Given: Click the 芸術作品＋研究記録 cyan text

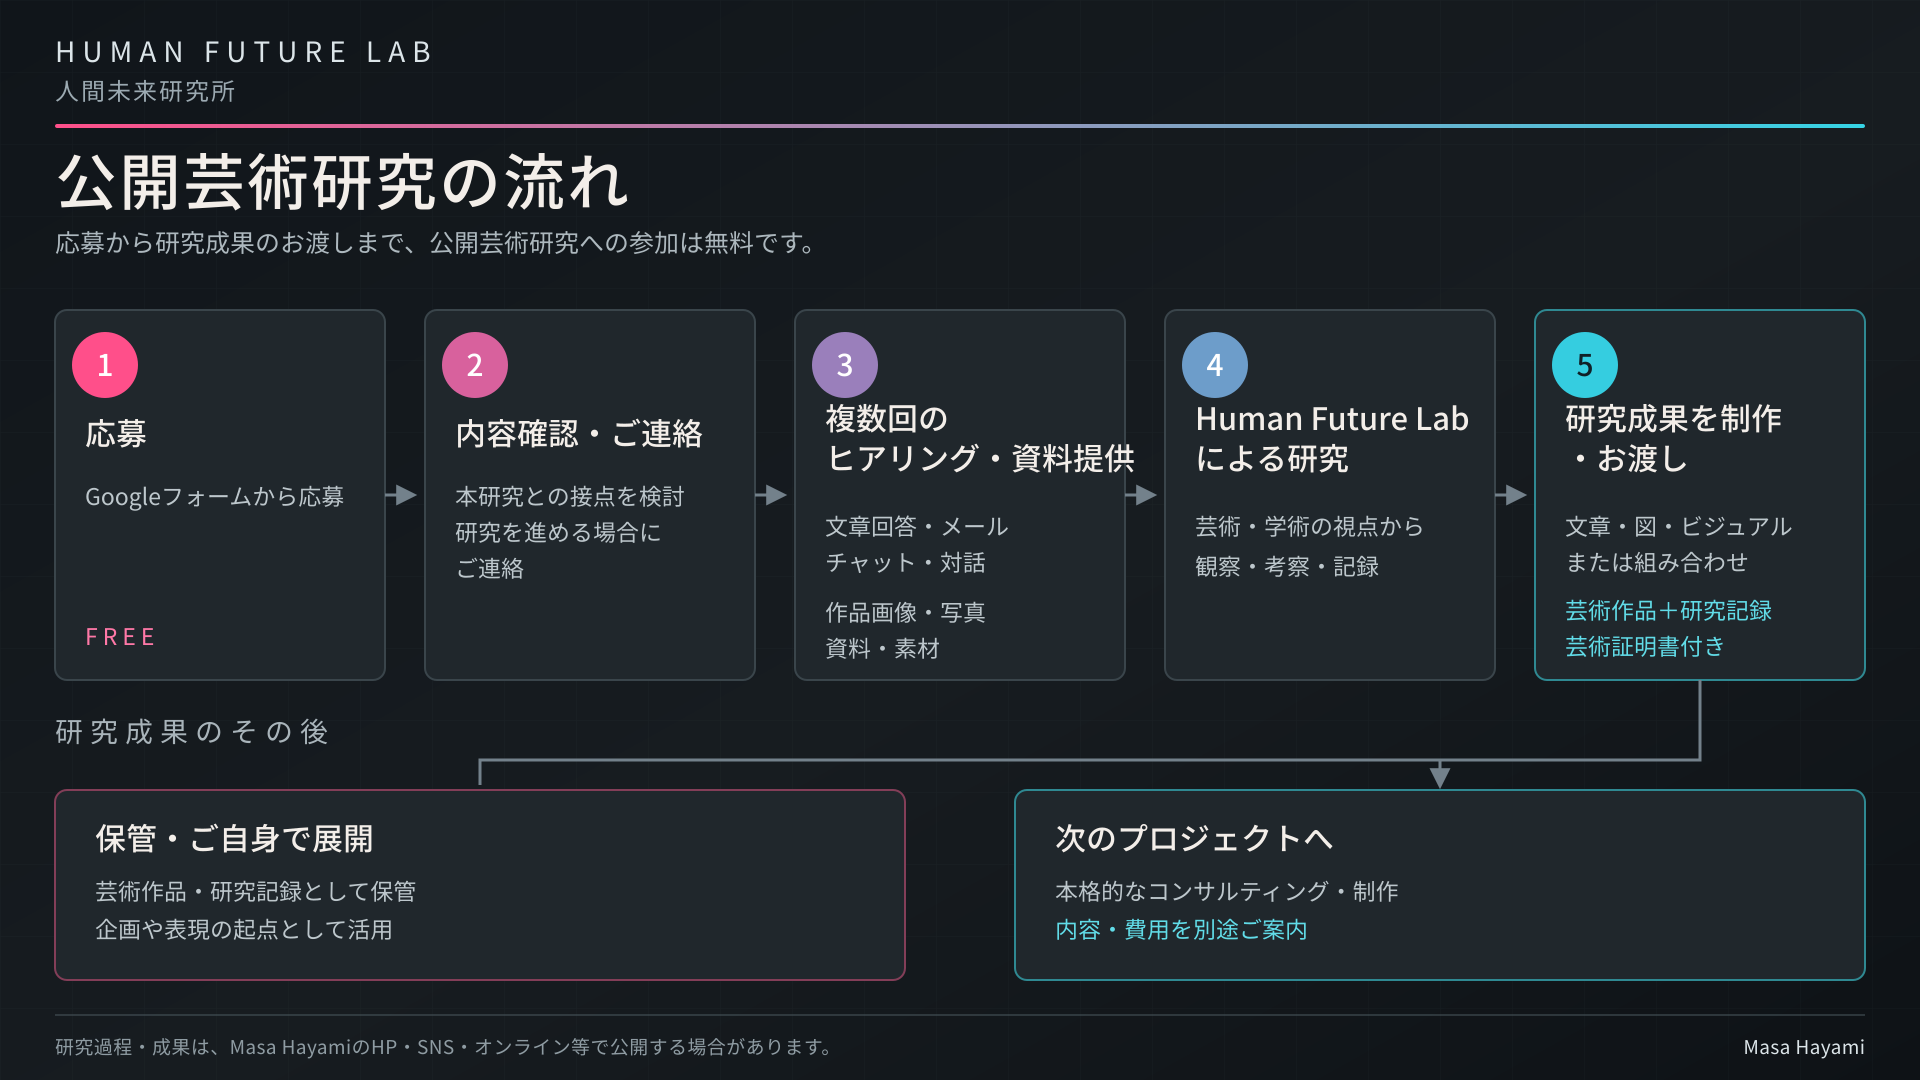Looking at the screenshot, I should tap(1668, 610).
